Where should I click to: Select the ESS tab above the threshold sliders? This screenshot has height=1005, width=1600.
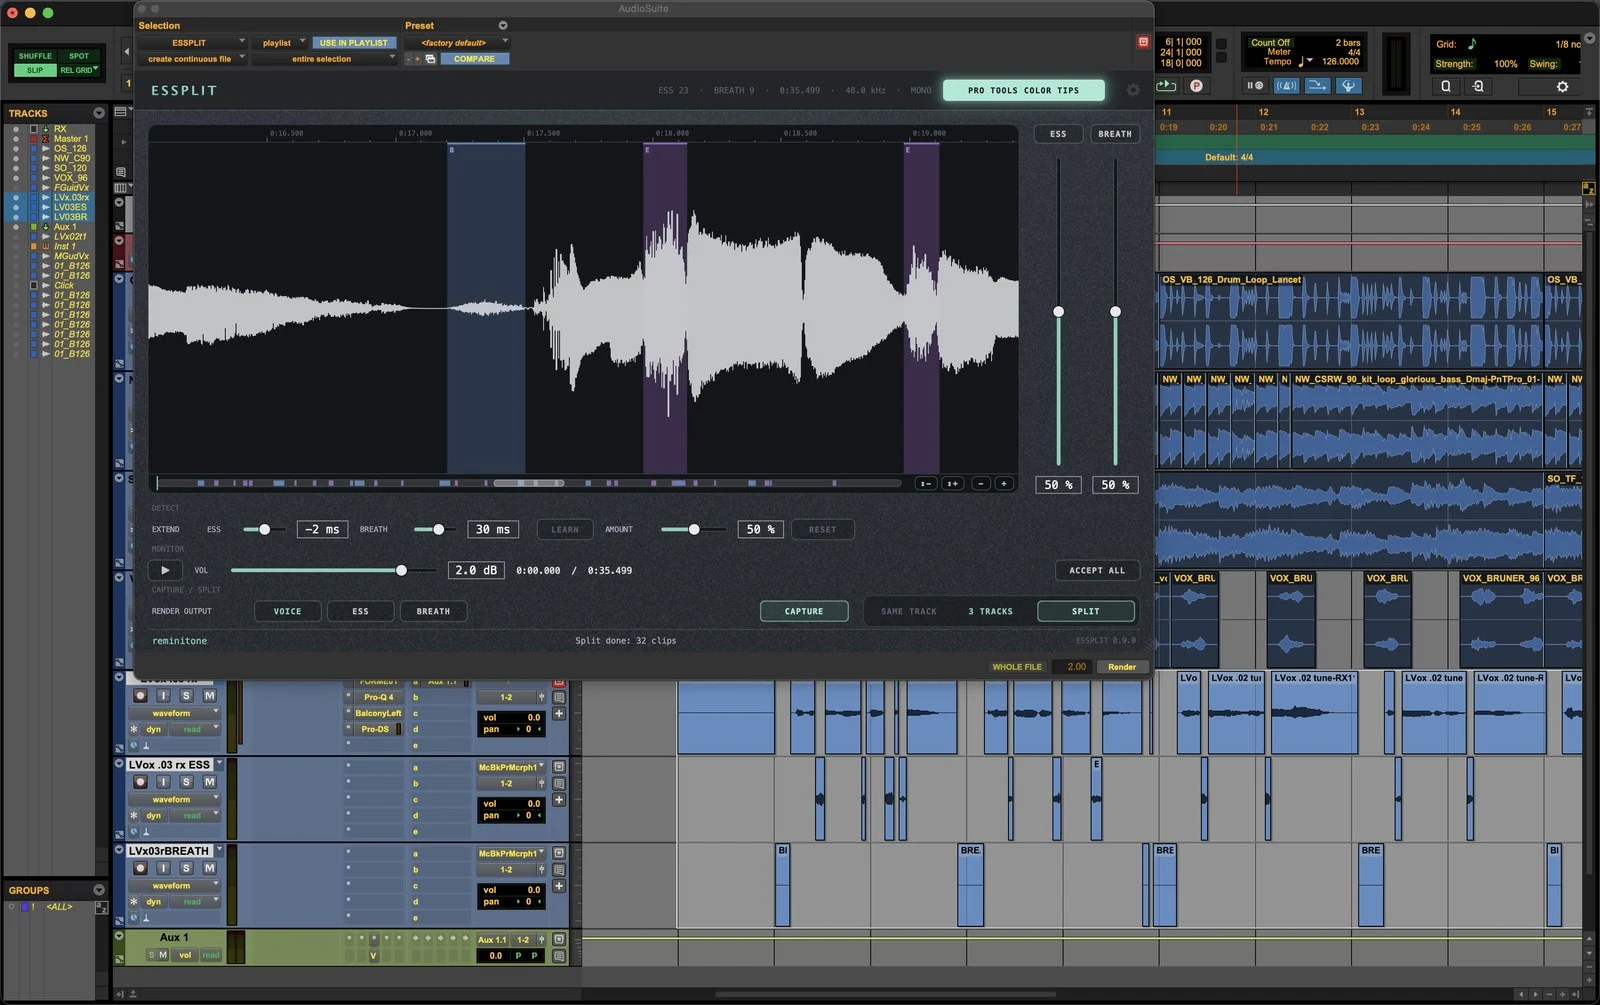pyautogui.click(x=1058, y=134)
